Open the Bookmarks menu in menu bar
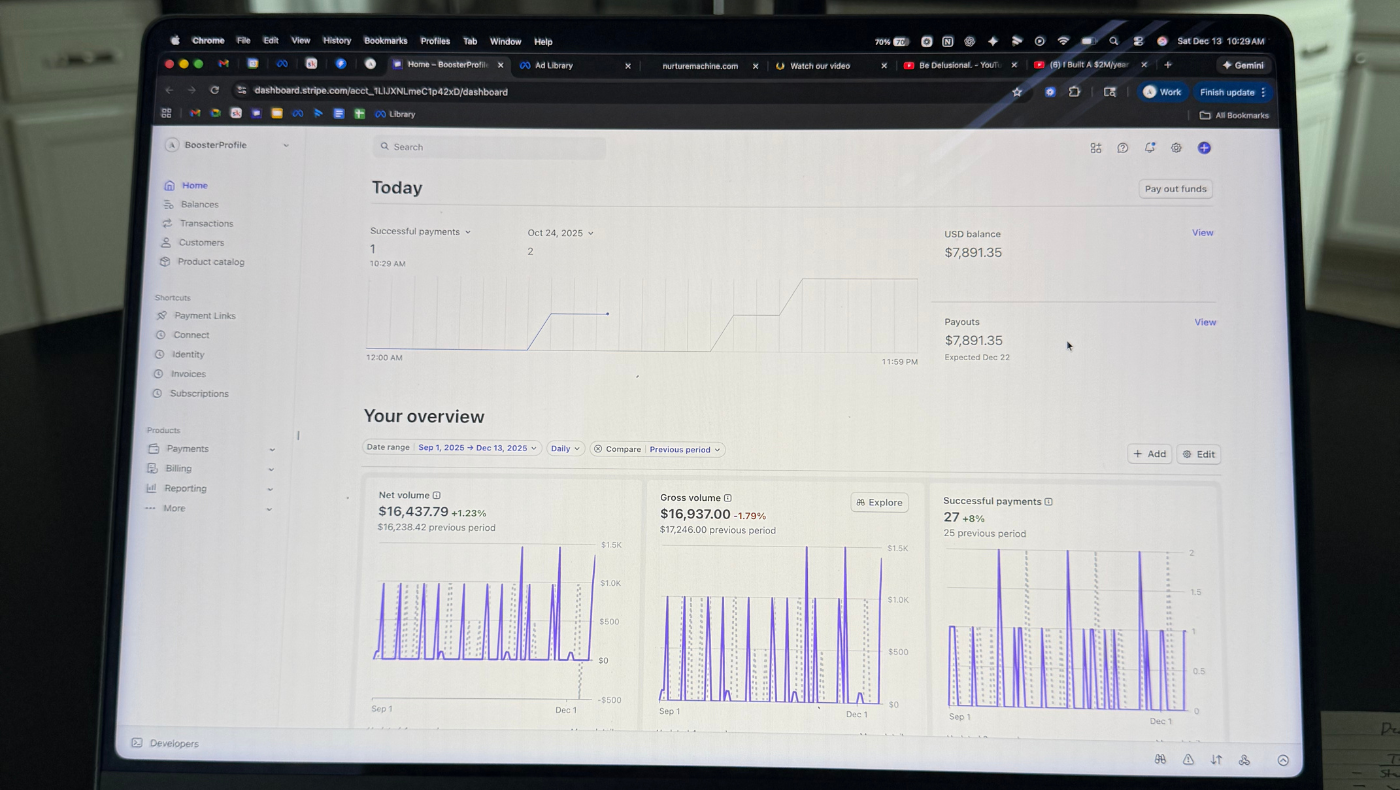This screenshot has width=1400, height=790. 385,41
